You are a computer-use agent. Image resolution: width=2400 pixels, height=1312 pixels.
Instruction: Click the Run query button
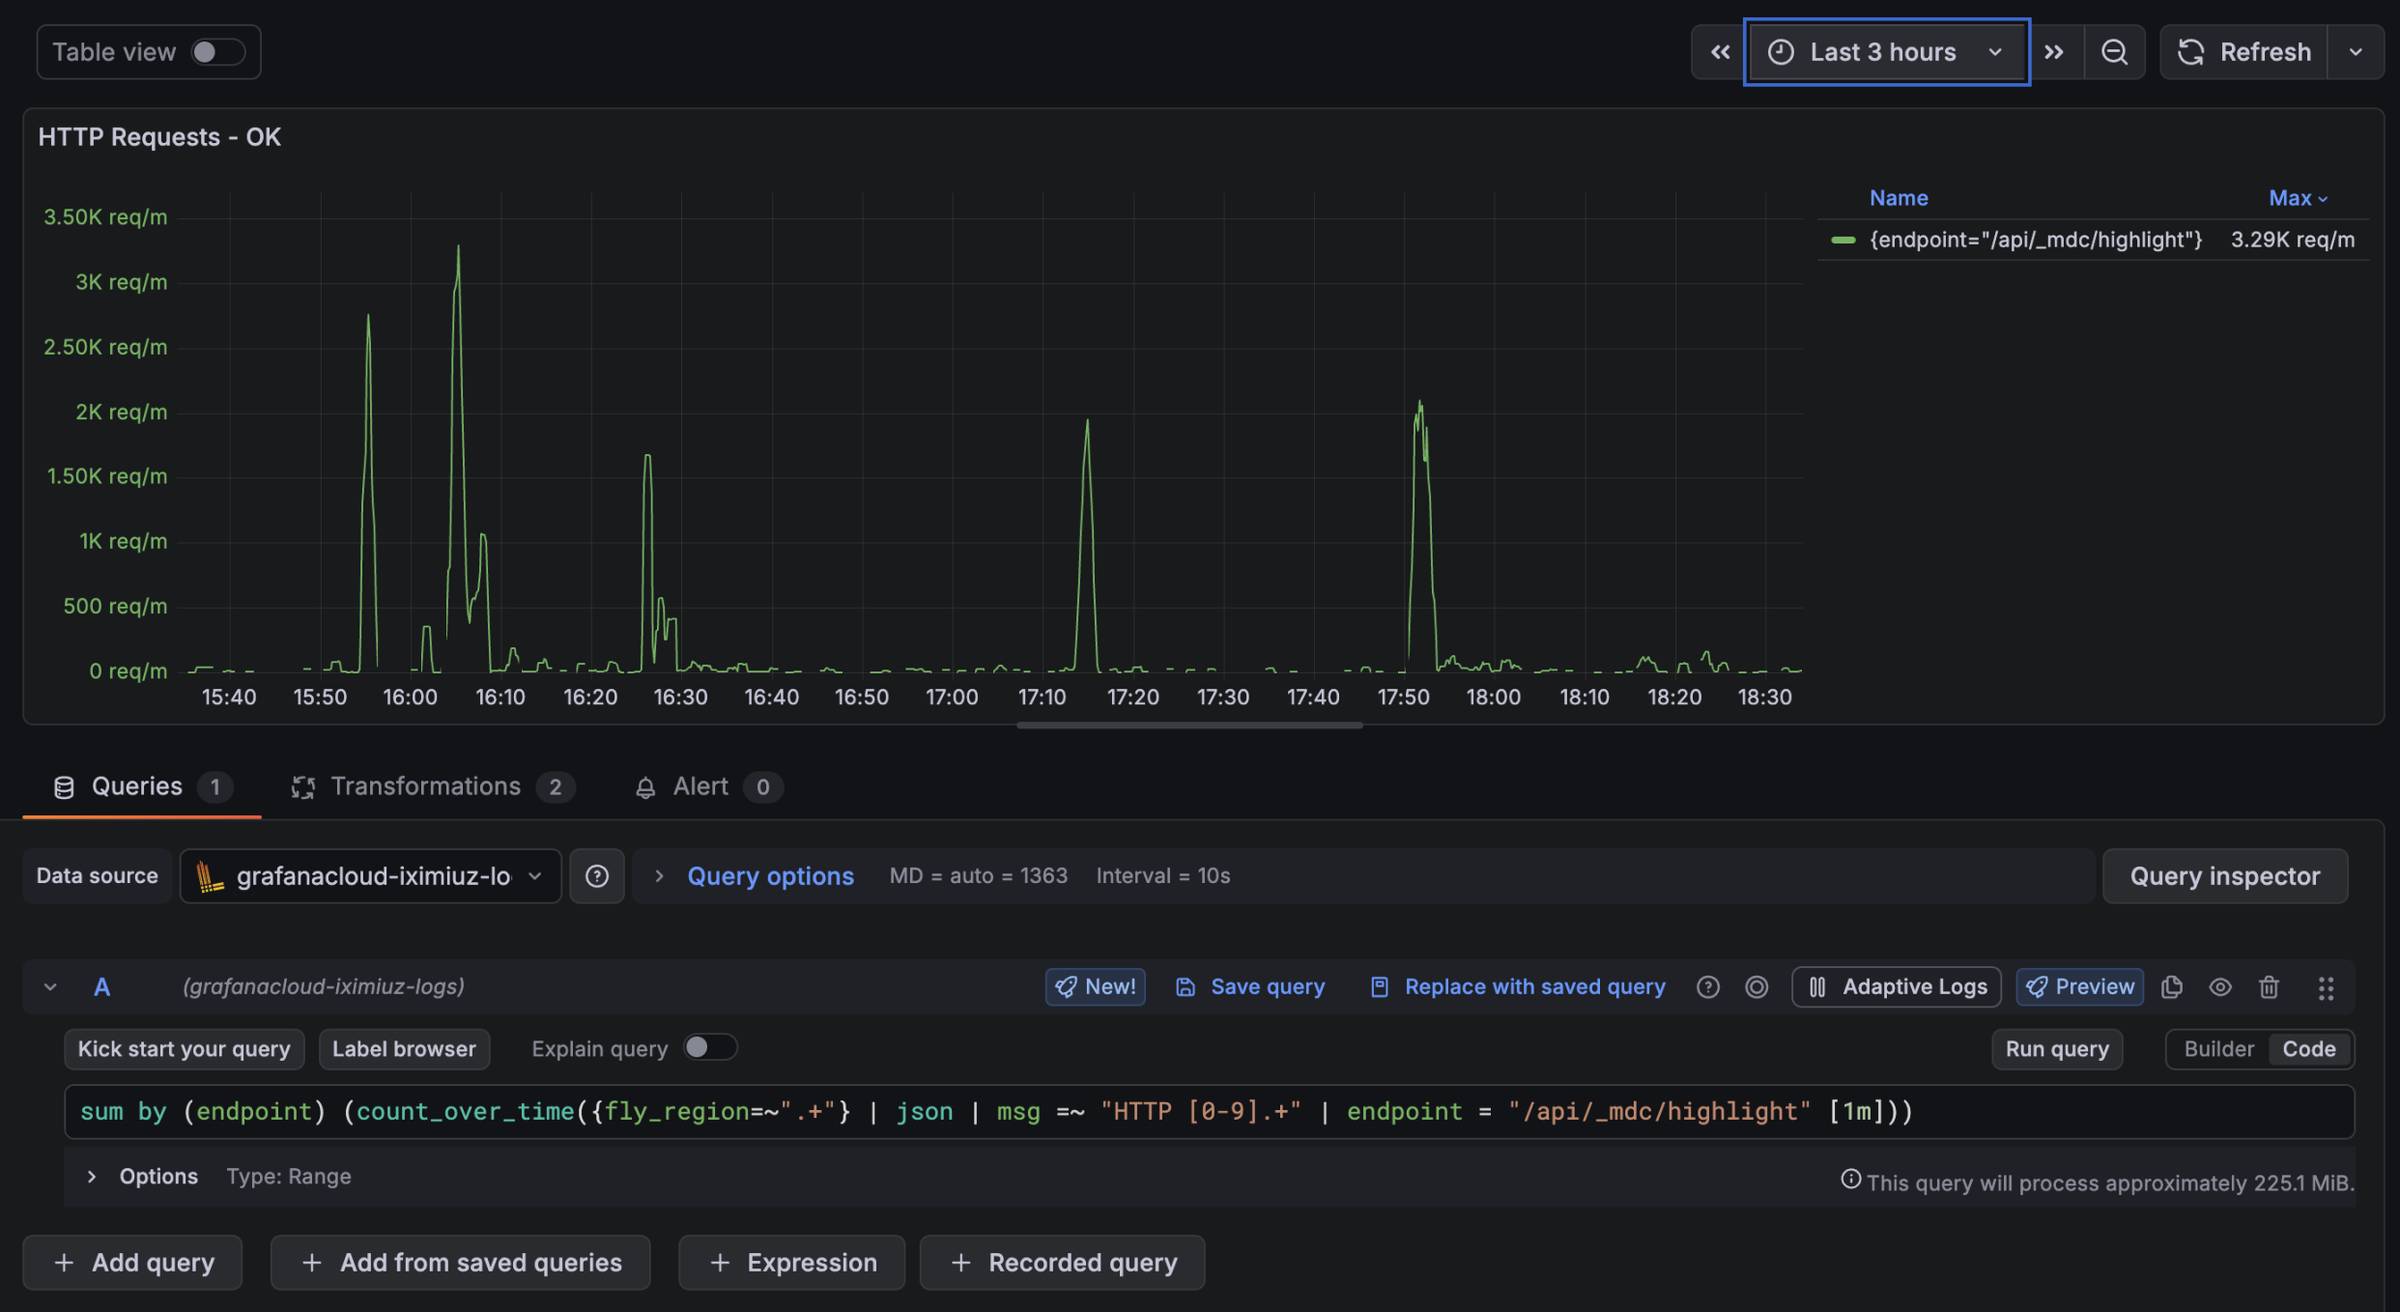[x=2056, y=1049]
